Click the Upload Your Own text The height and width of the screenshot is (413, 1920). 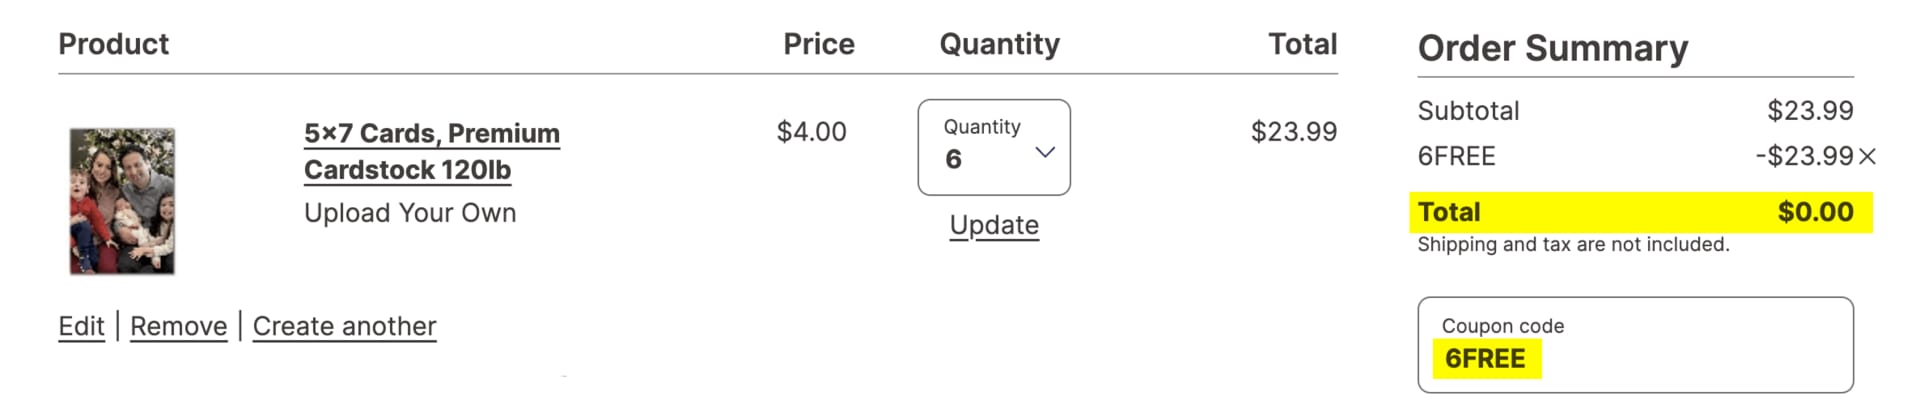click(x=410, y=213)
